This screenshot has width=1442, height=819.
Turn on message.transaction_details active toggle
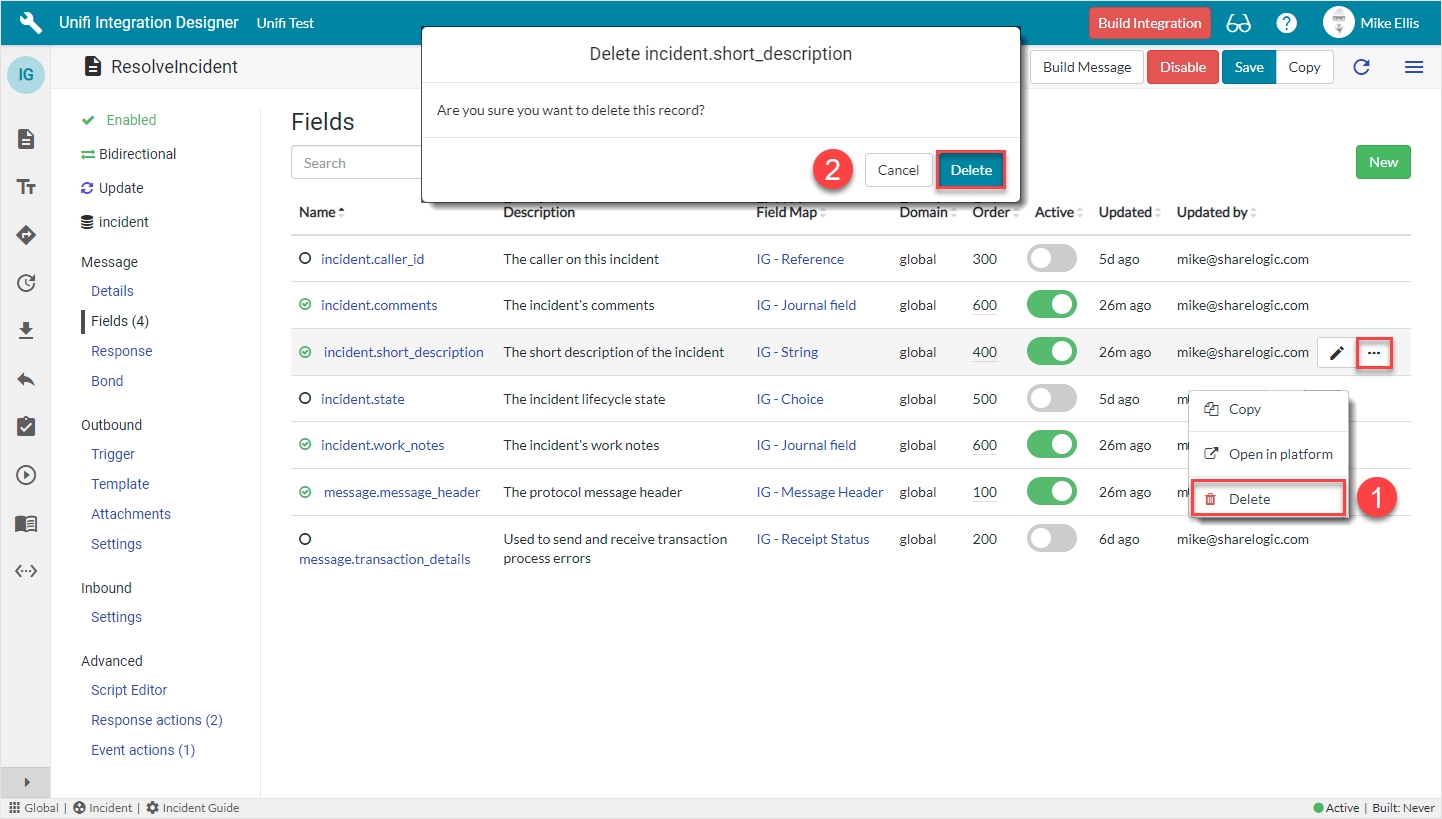coord(1051,539)
